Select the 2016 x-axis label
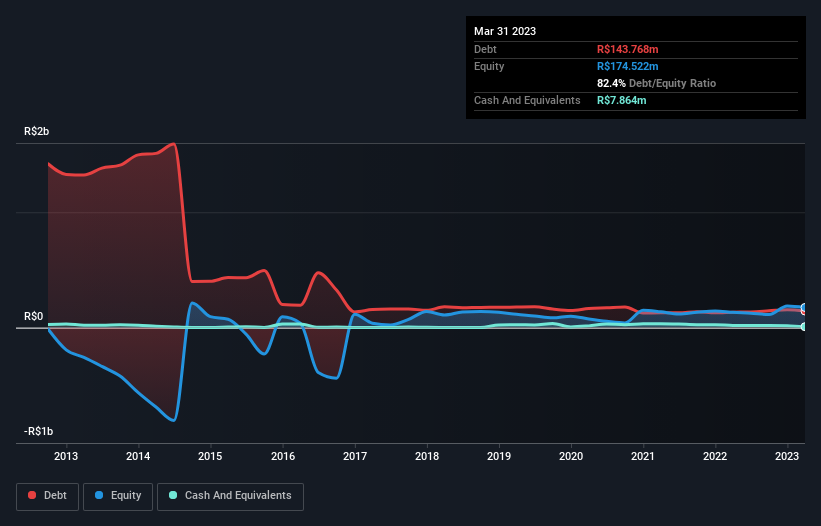This screenshot has width=821, height=526. pyautogui.click(x=283, y=456)
